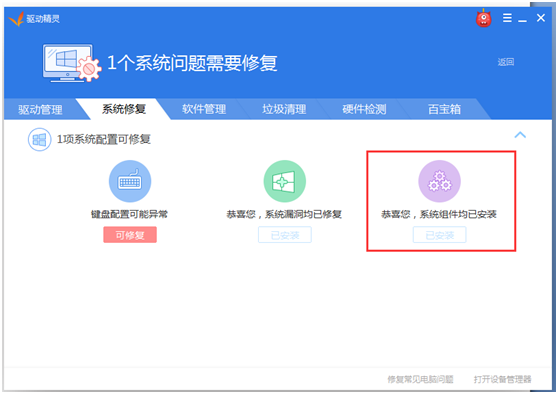Open the 打开设备管理器 link
The width and height of the screenshot is (558, 394).
pyautogui.click(x=502, y=379)
